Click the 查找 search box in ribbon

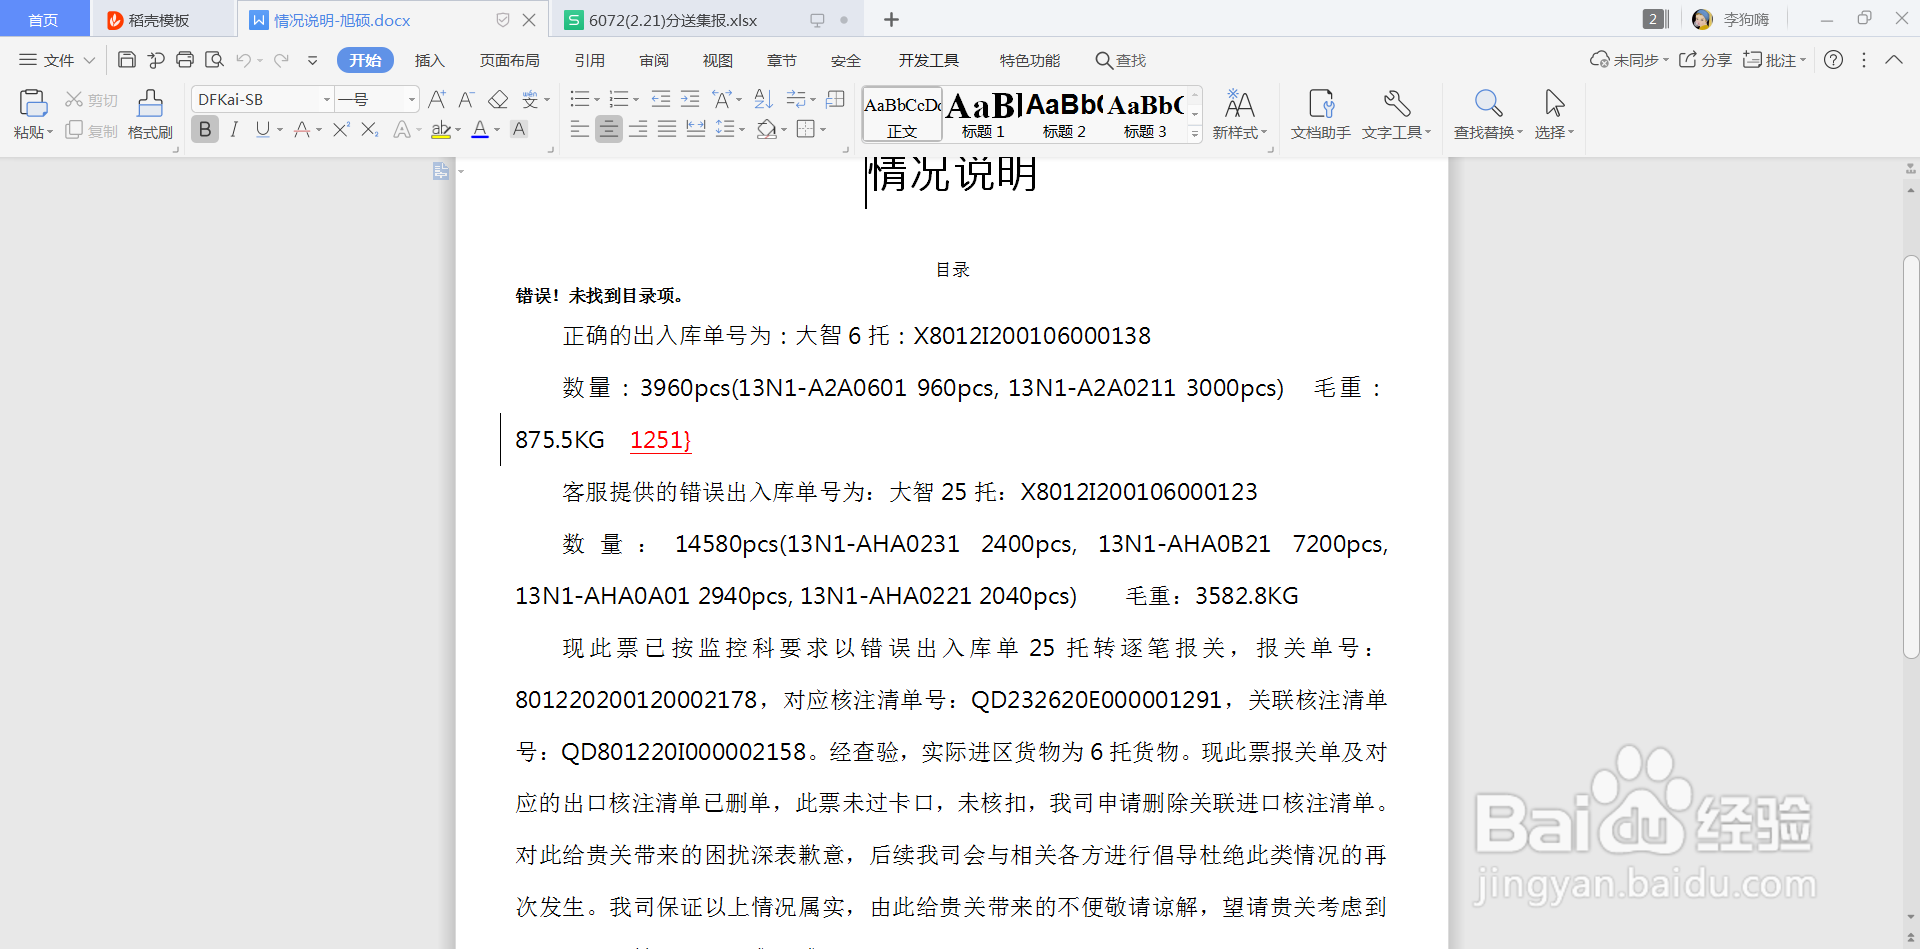click(1120, 60)
